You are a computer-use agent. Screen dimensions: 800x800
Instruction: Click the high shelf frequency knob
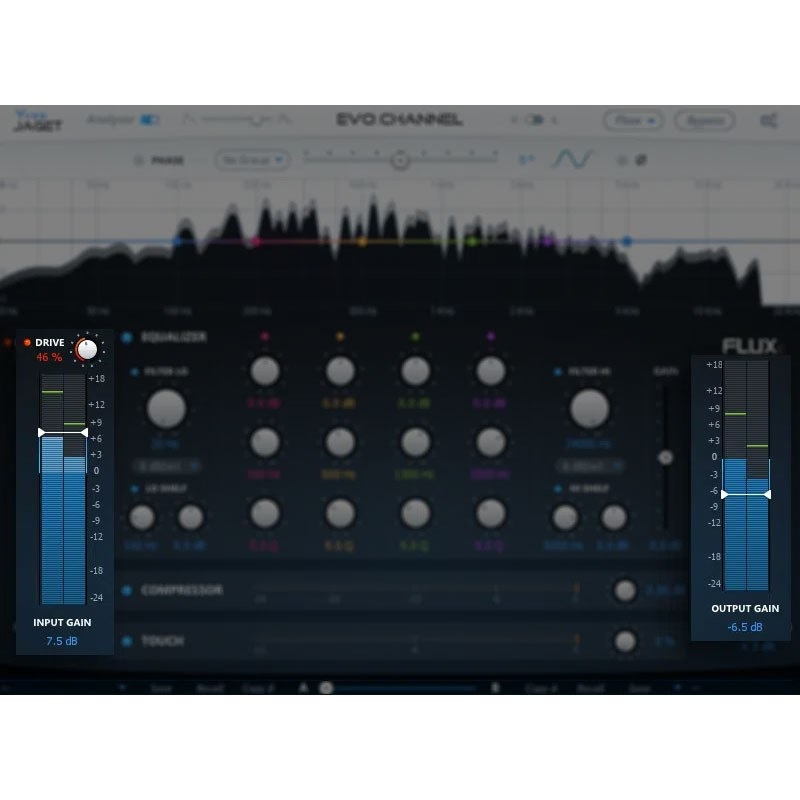565,518
